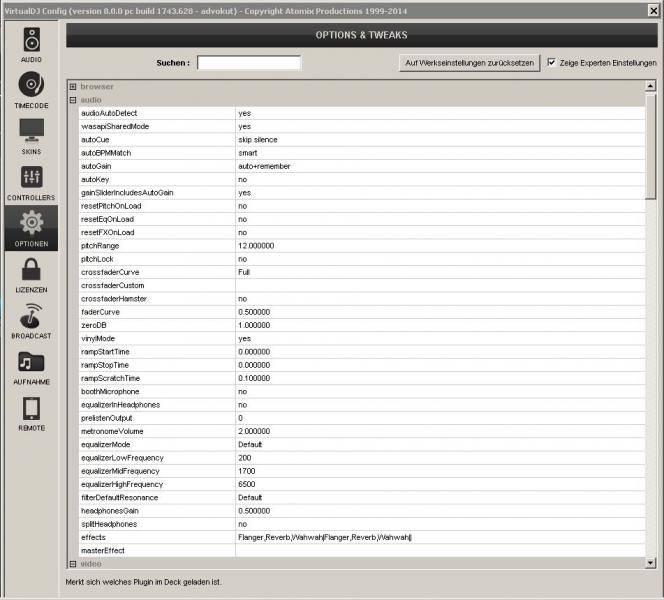Screen dimensions: 664x600
Task: Open the Skins monitor icon
Action: point(31,130)
